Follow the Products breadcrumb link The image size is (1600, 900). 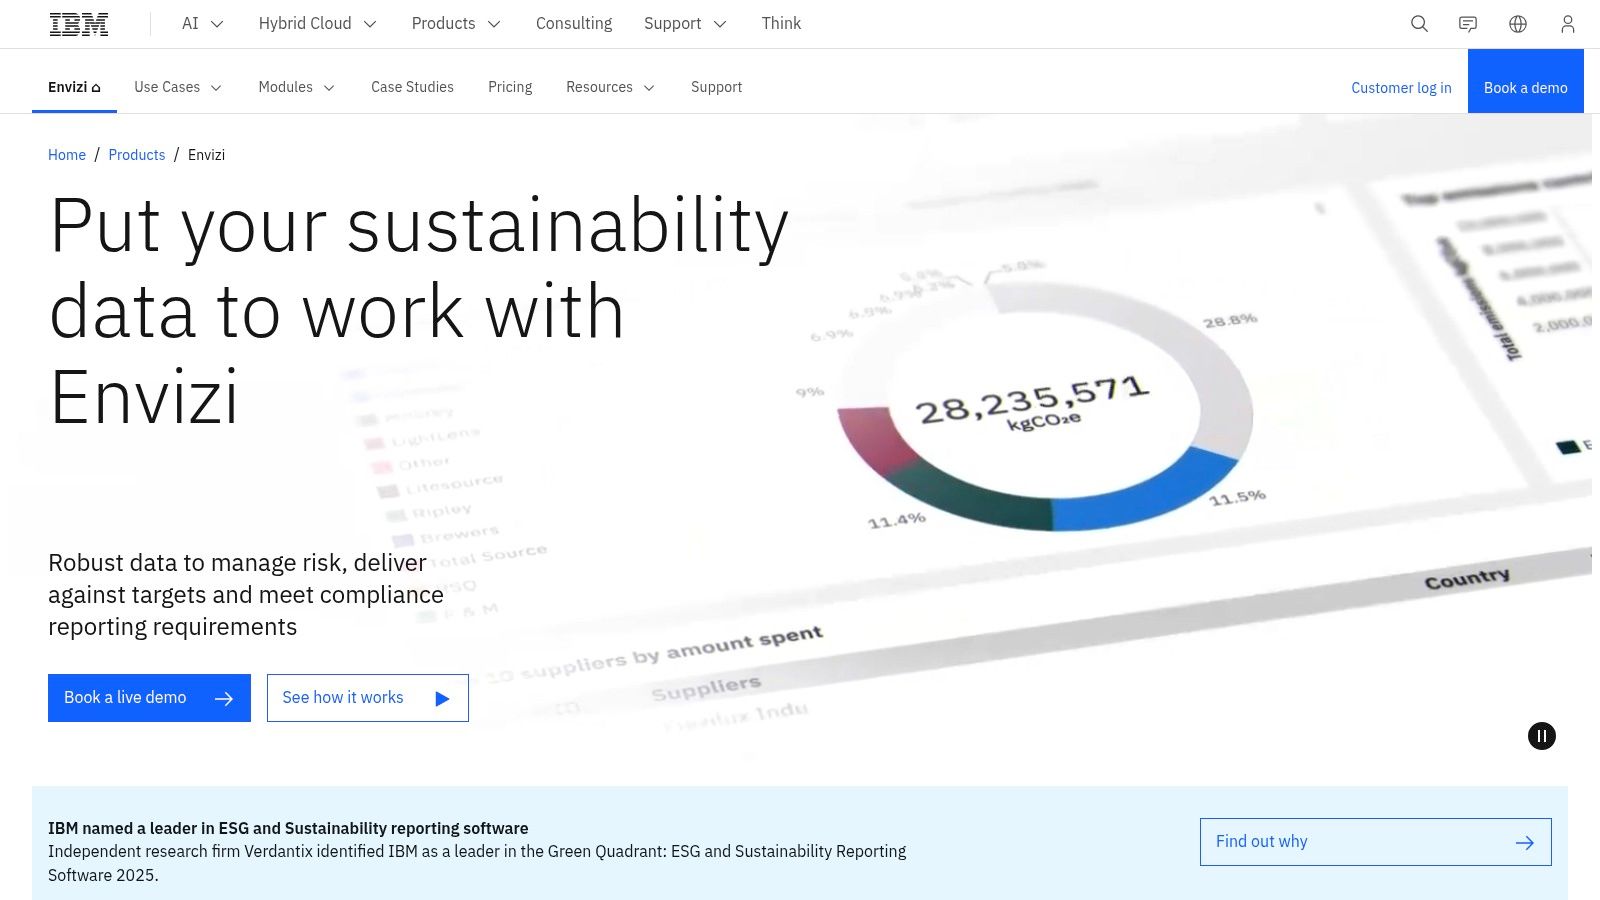[137, 155]
